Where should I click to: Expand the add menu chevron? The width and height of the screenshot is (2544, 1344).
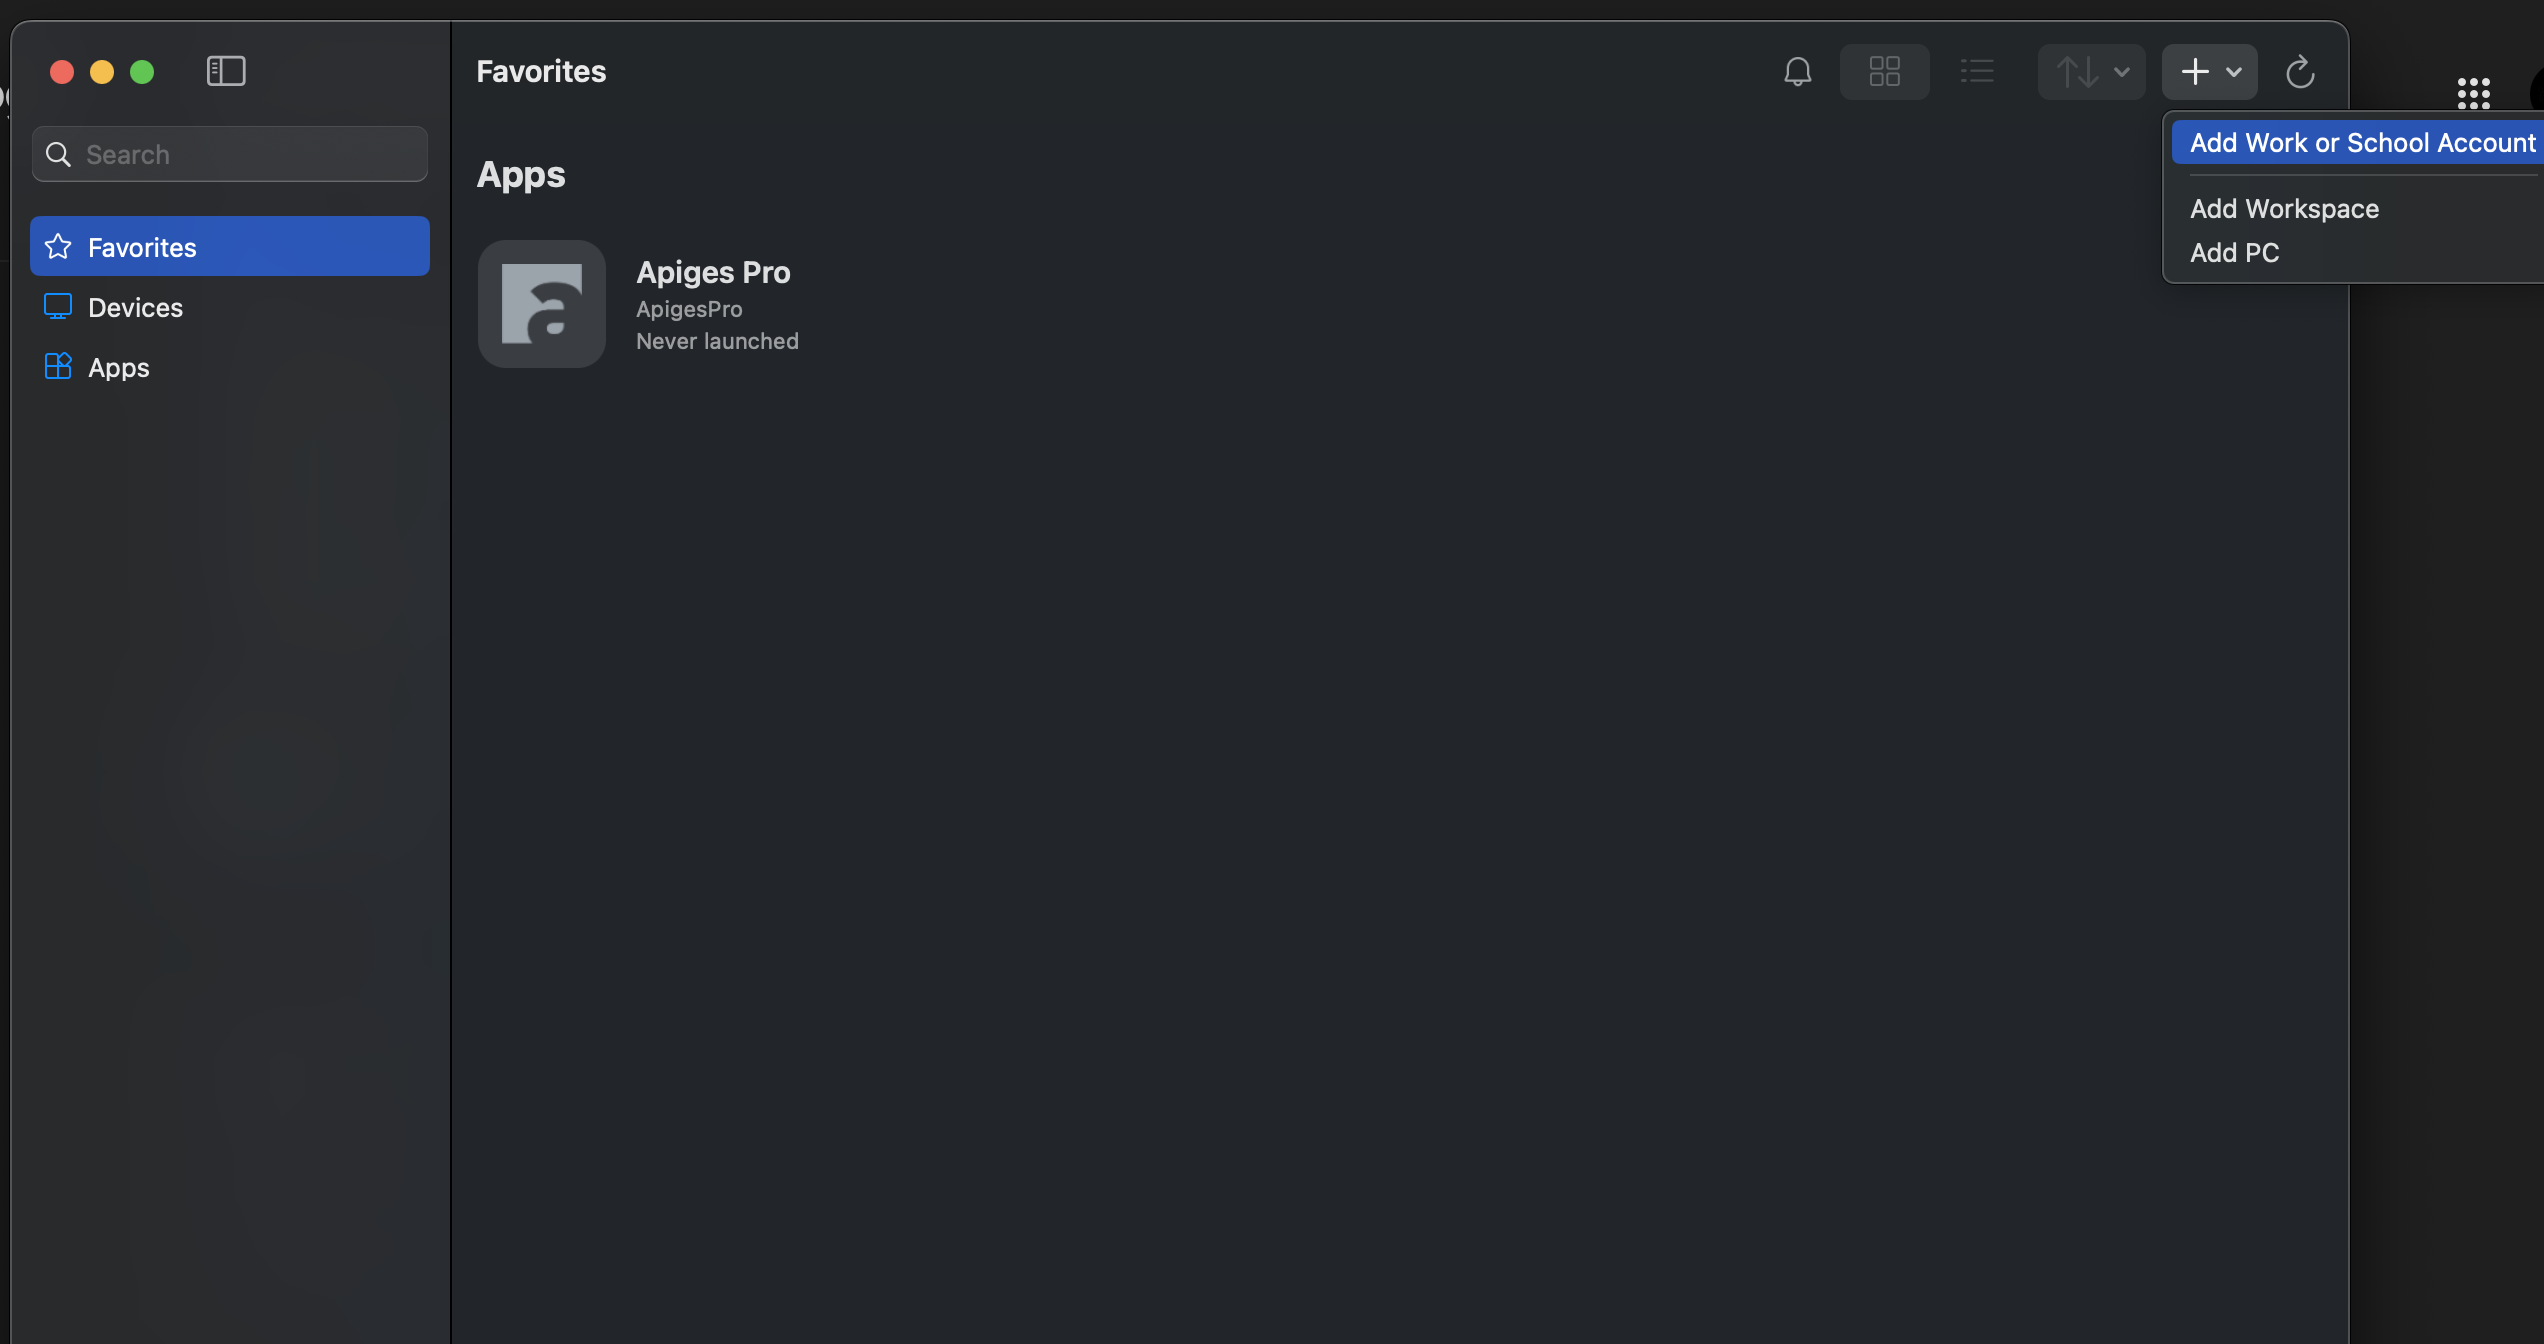point(2234,72)
